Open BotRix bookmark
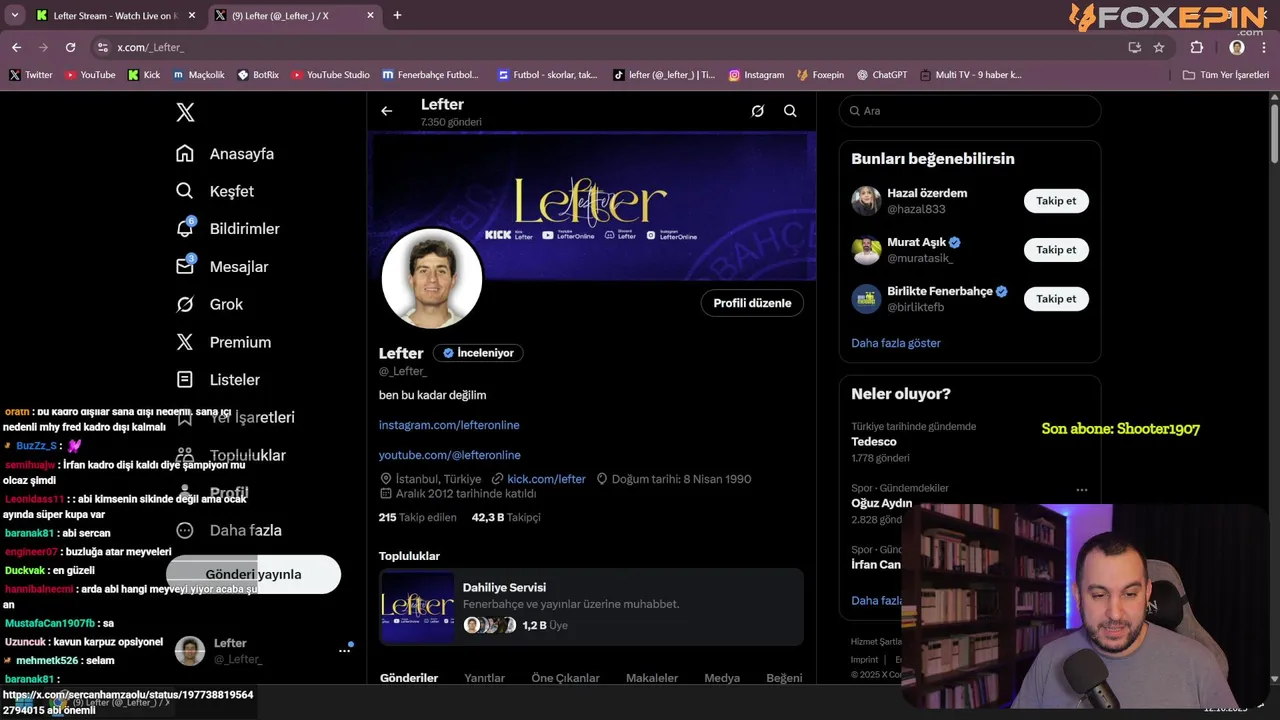 point(258,75)
